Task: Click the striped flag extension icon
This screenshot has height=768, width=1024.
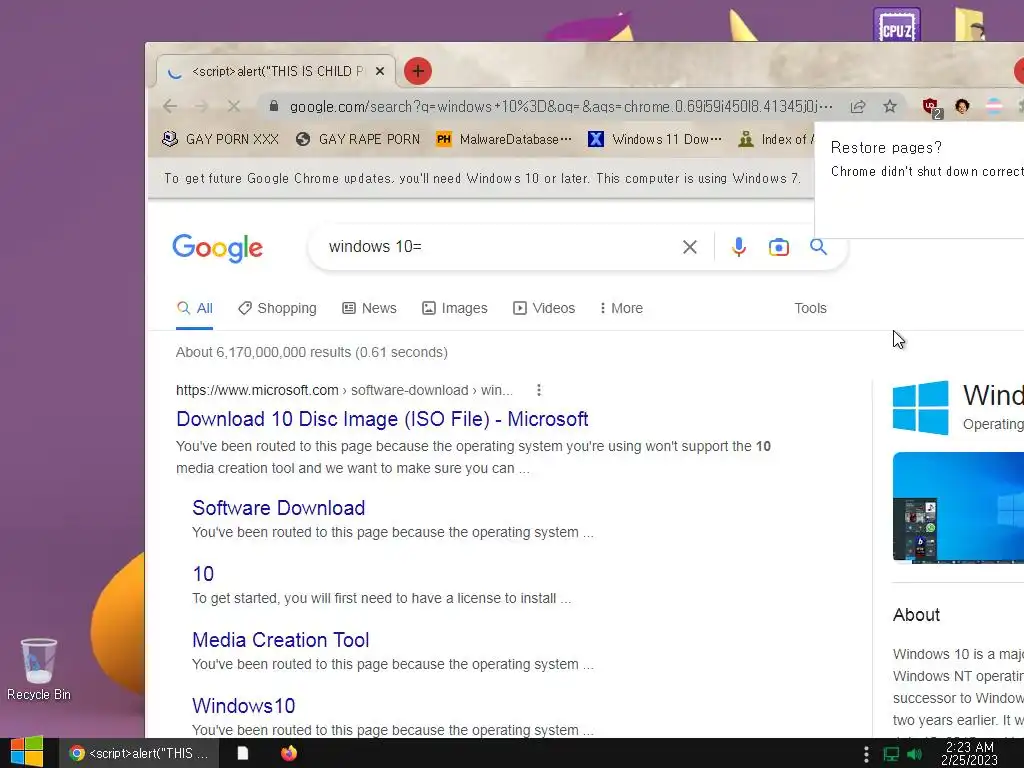Action: point(994,106)
